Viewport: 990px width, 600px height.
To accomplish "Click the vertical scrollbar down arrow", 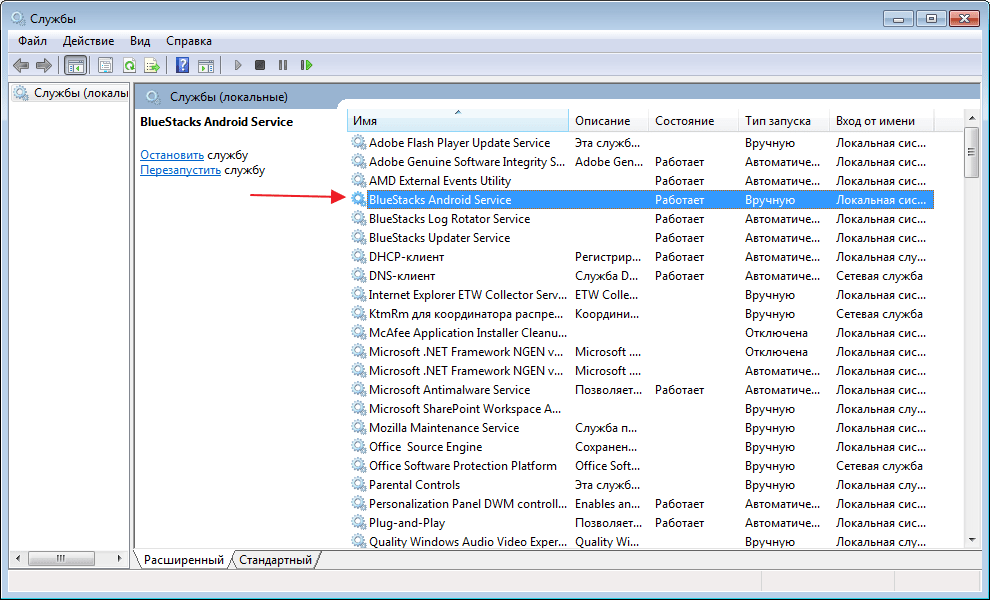I will [971, 540].
